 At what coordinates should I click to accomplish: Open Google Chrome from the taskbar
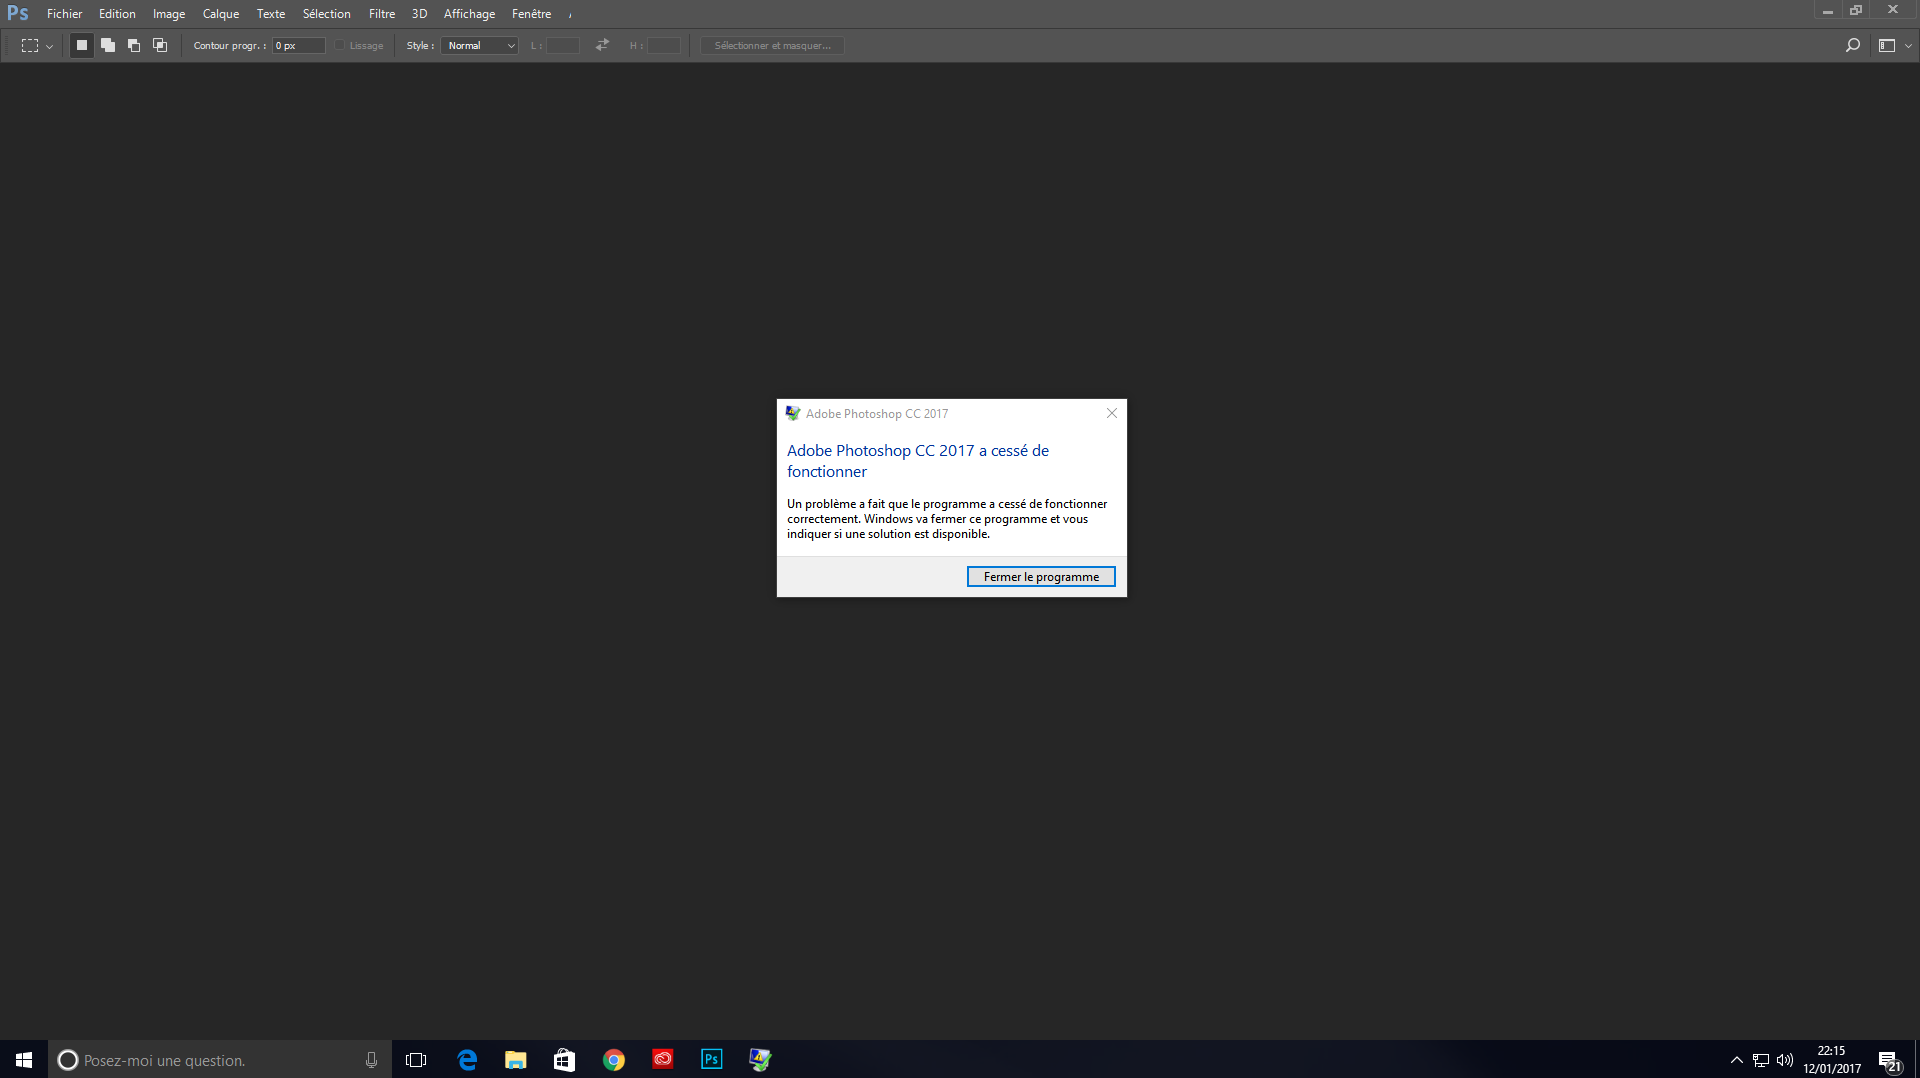[613, 1059]
